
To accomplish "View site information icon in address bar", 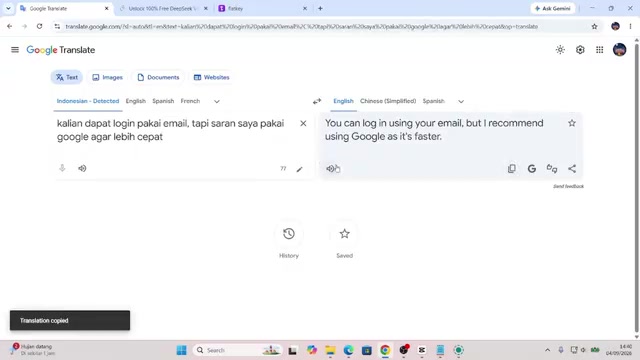I will coord(57,27).
